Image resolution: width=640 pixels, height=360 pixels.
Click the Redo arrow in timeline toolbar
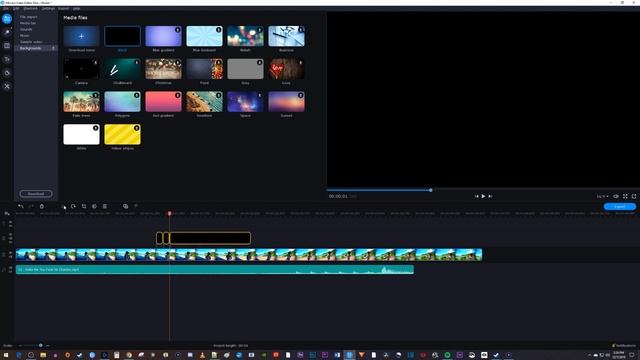(31, 206)
